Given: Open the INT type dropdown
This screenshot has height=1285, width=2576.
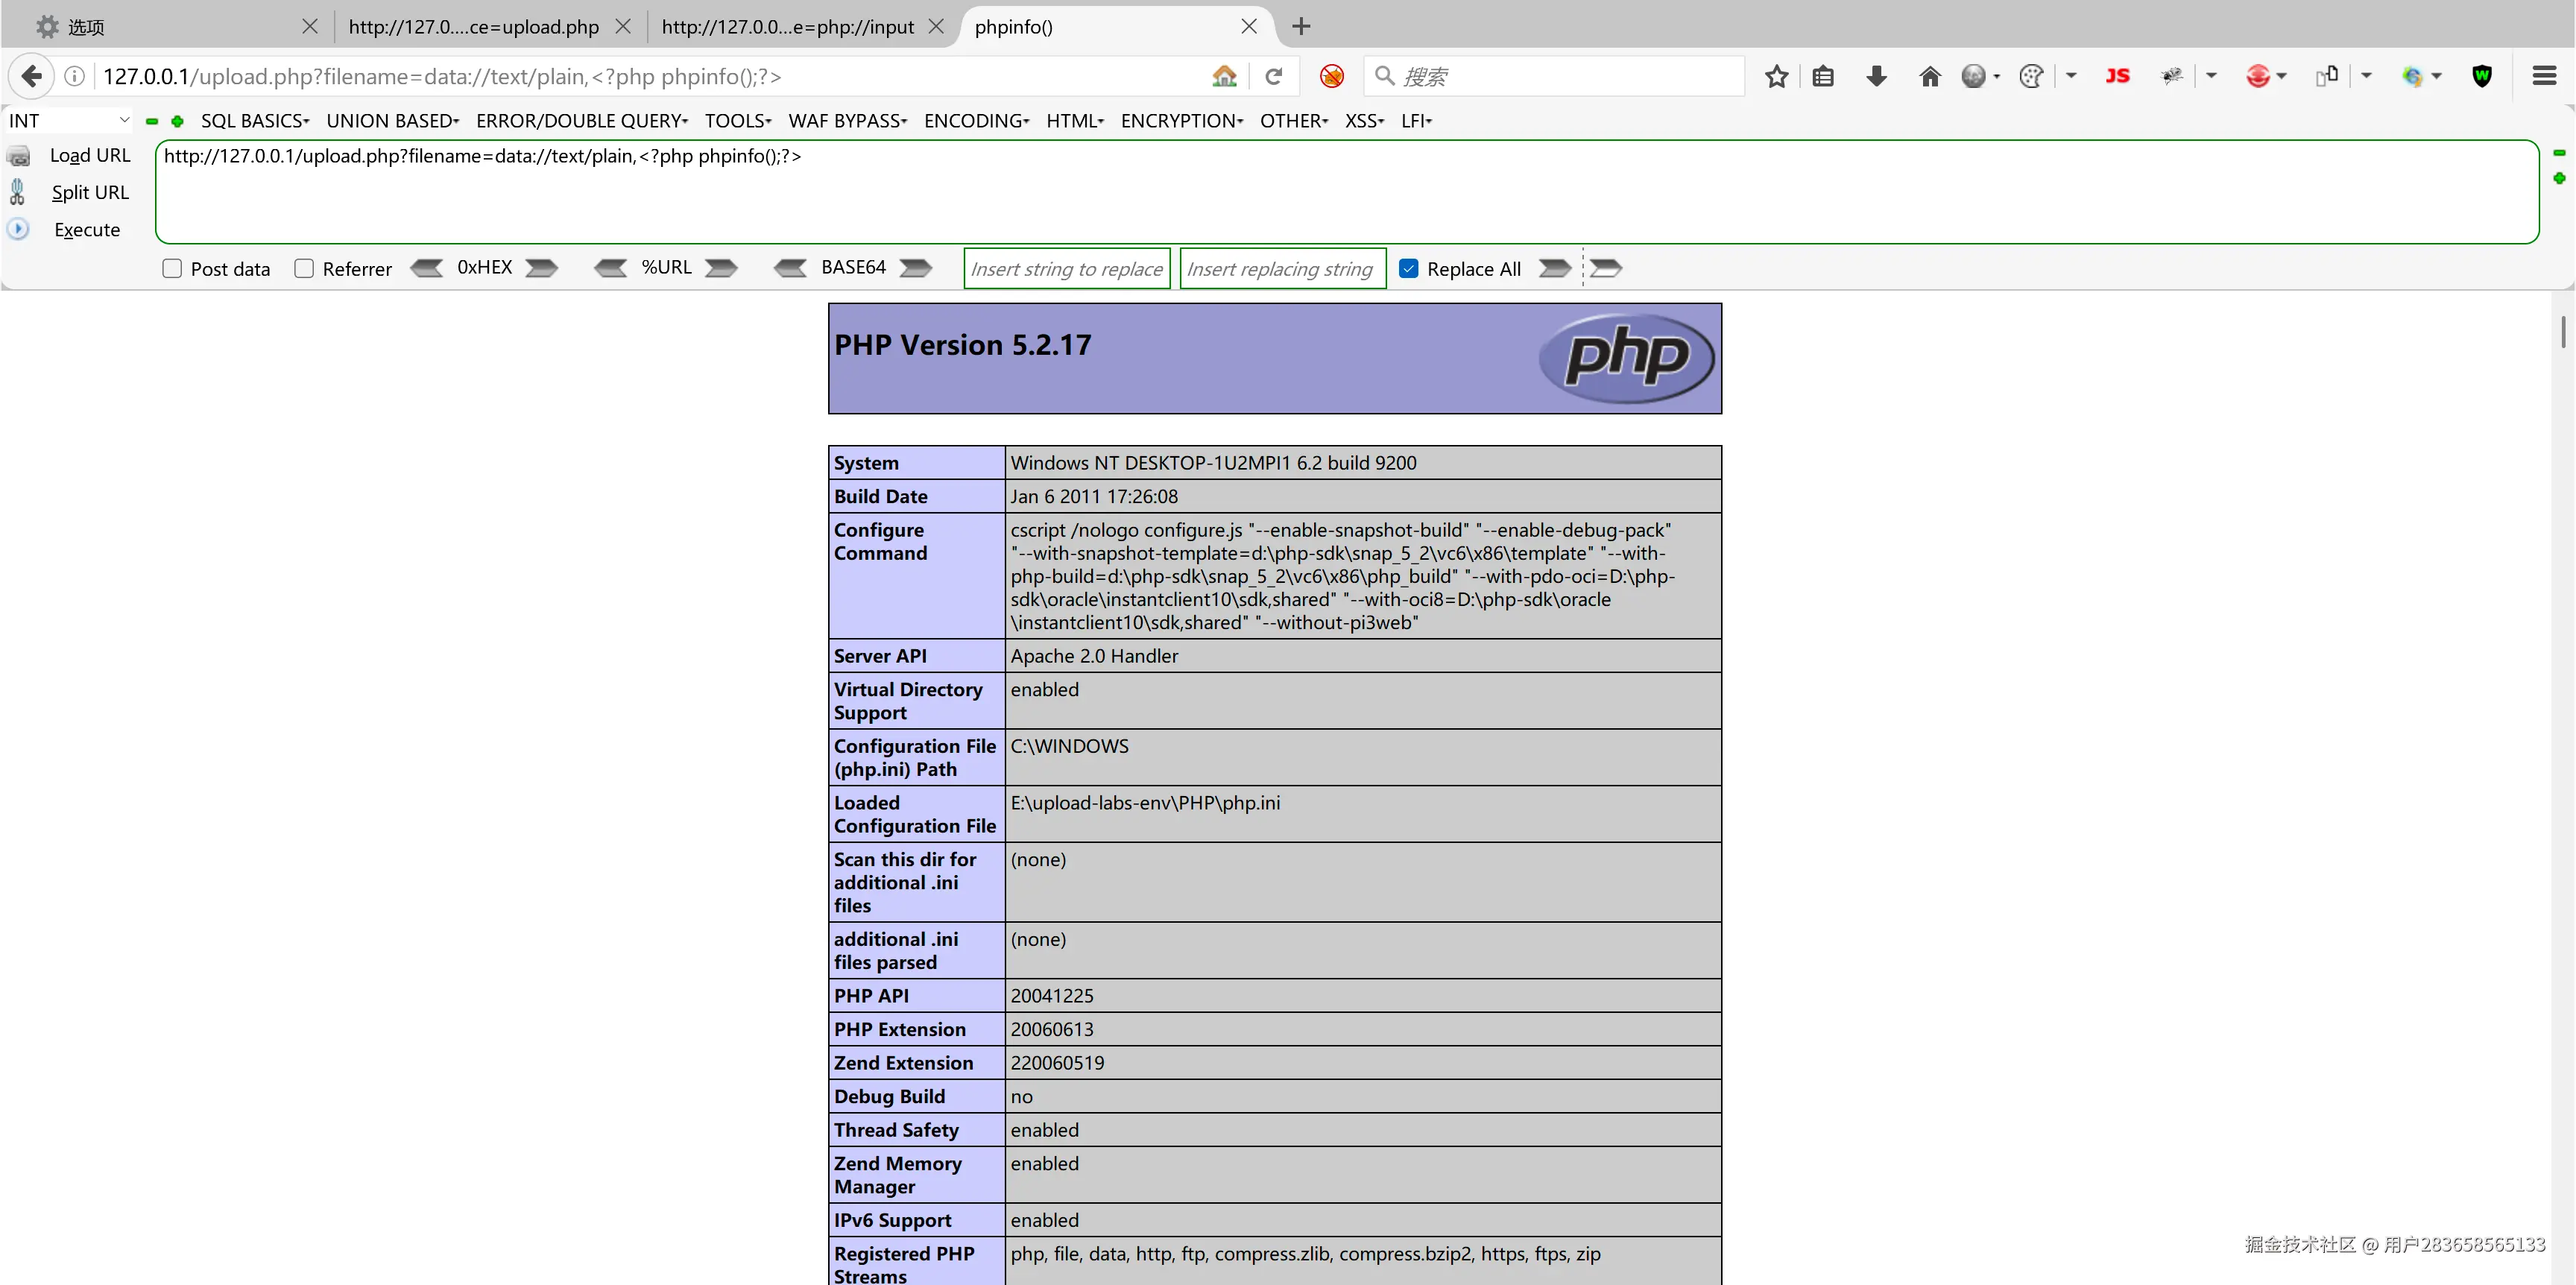Looking at the screenshot, I should (x=68, y=121).
